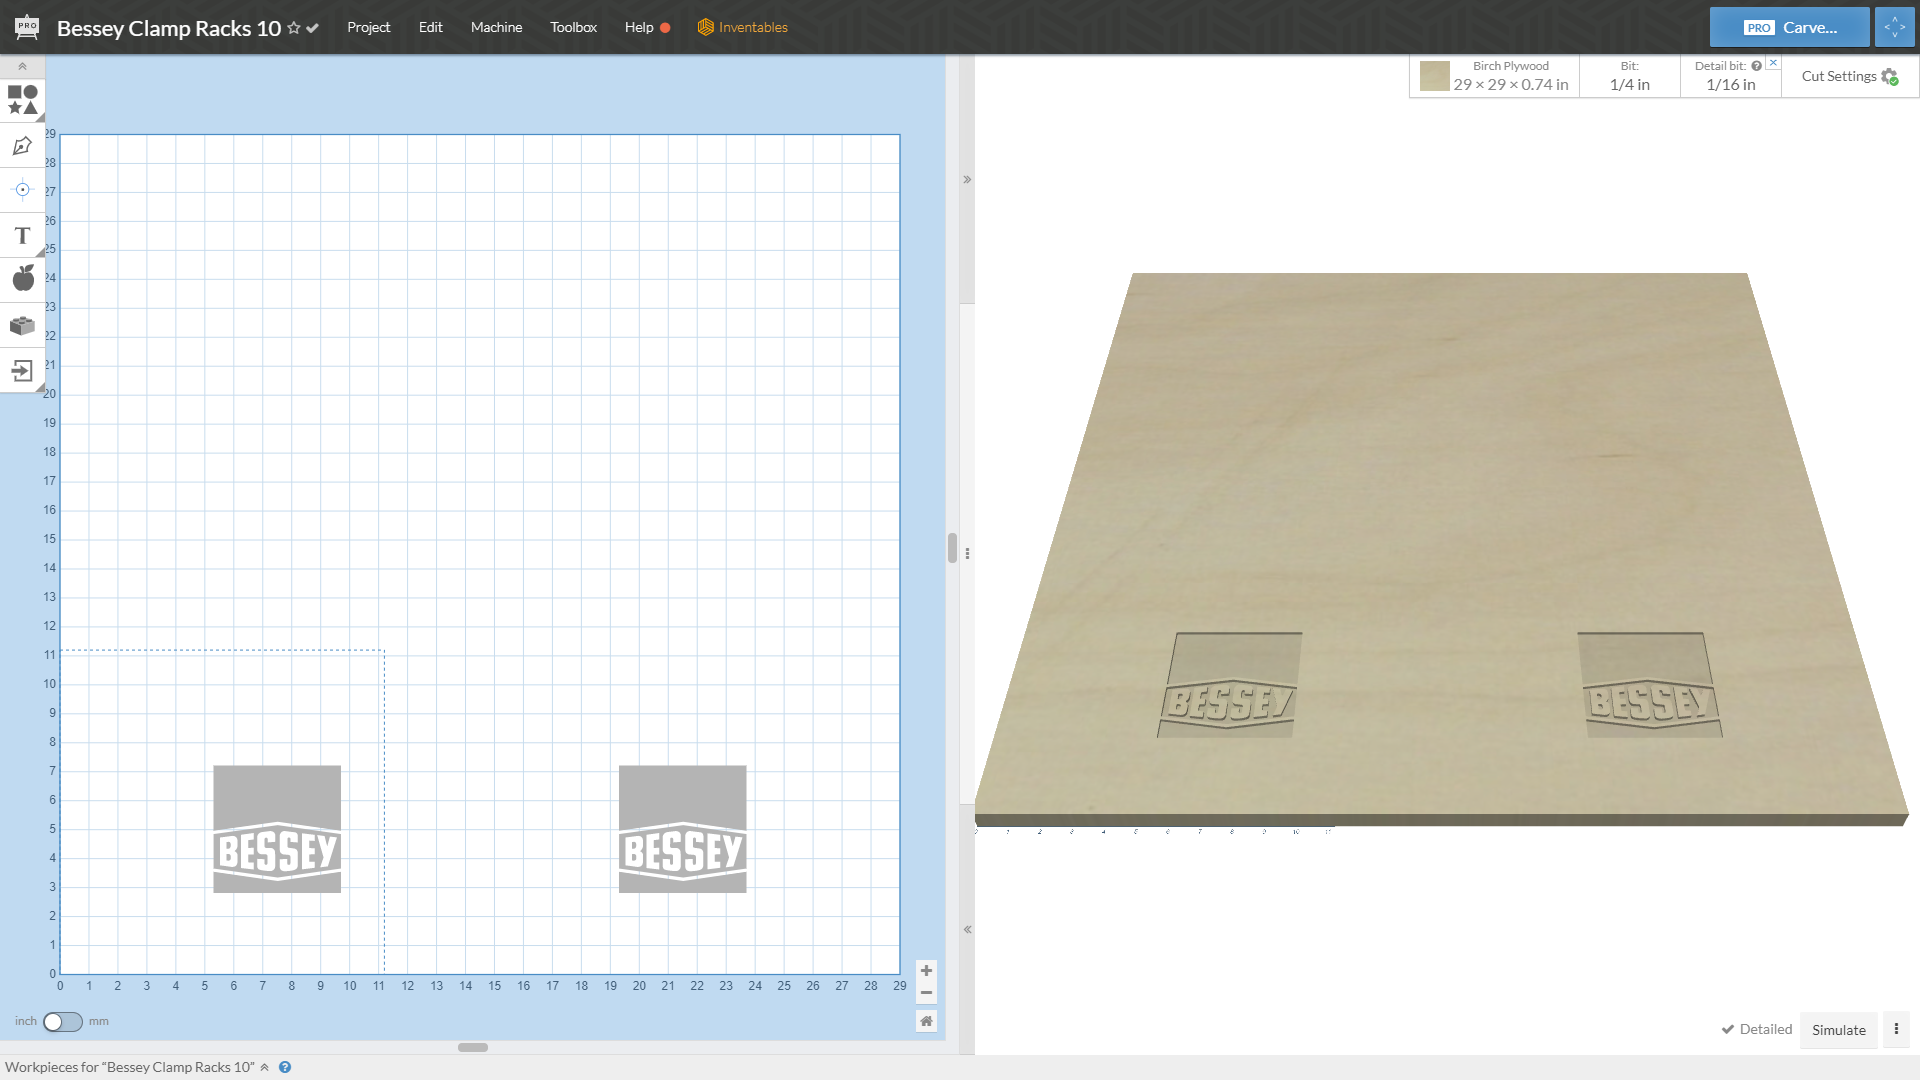Image resolution: width=1920 pixels, height=1080 pixels.
Task: Open the Toolbox menu
Action: tap(573, 27)
